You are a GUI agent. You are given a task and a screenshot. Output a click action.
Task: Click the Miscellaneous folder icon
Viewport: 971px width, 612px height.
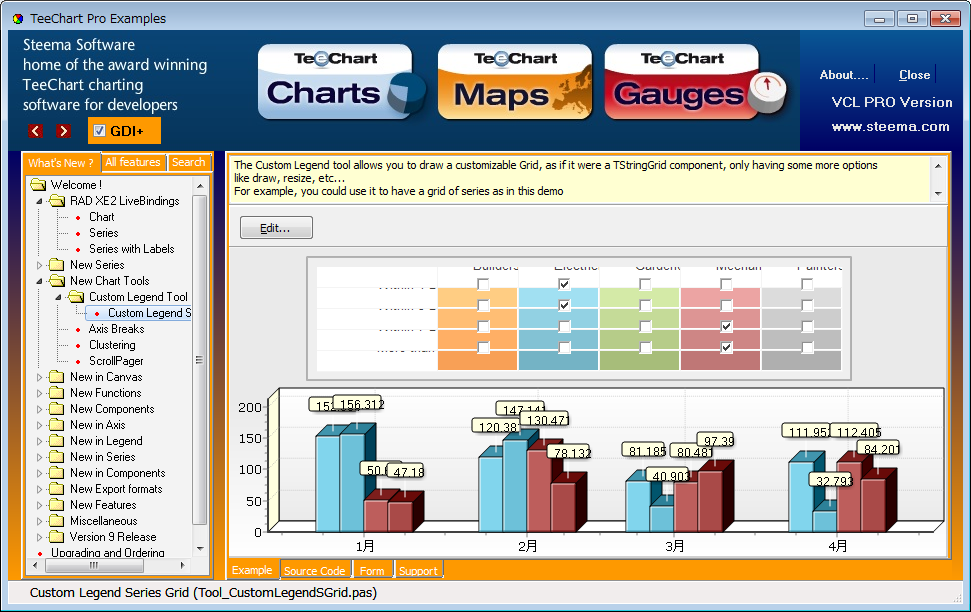coord(57,522)
